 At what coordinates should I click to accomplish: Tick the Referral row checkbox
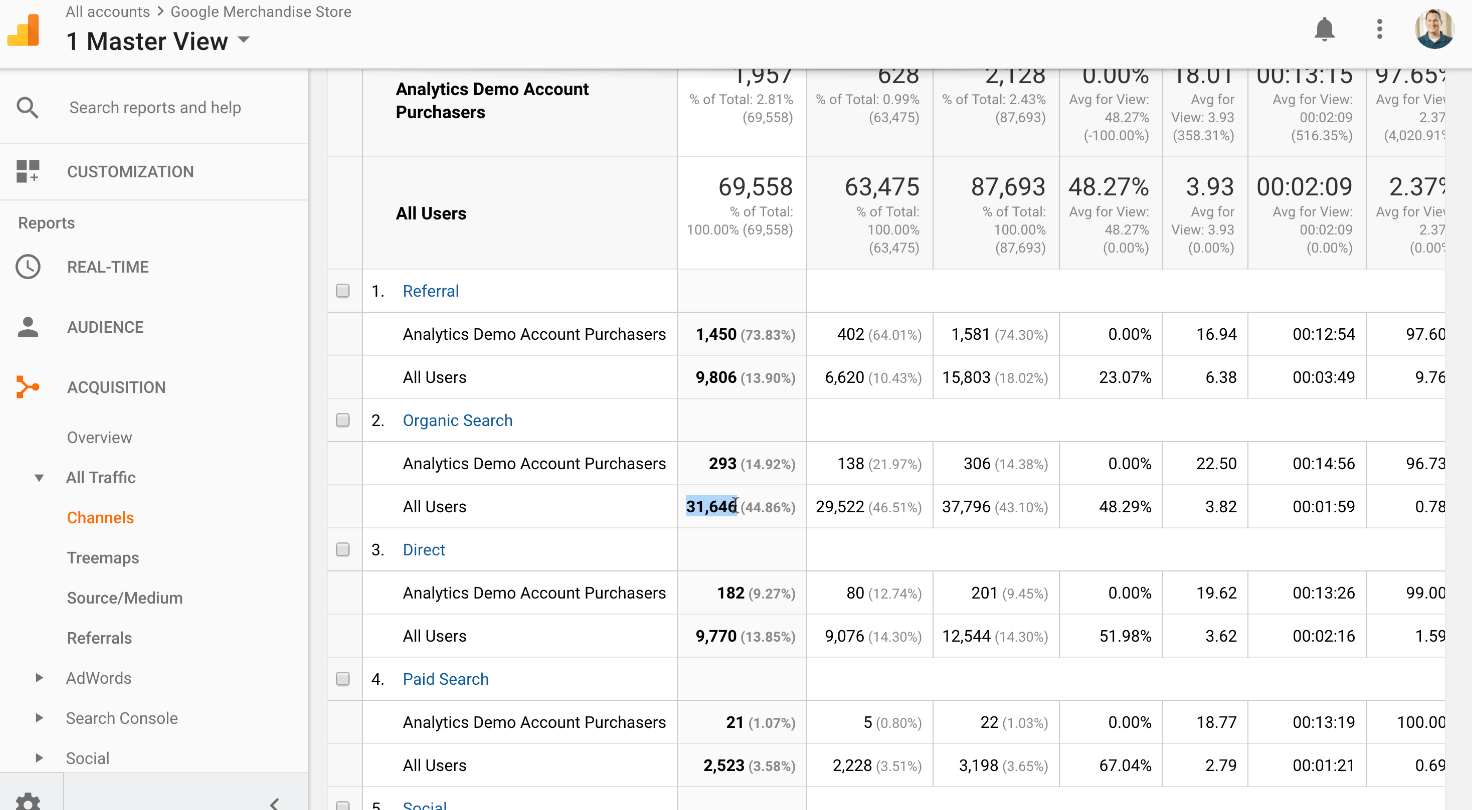[343, 291]
